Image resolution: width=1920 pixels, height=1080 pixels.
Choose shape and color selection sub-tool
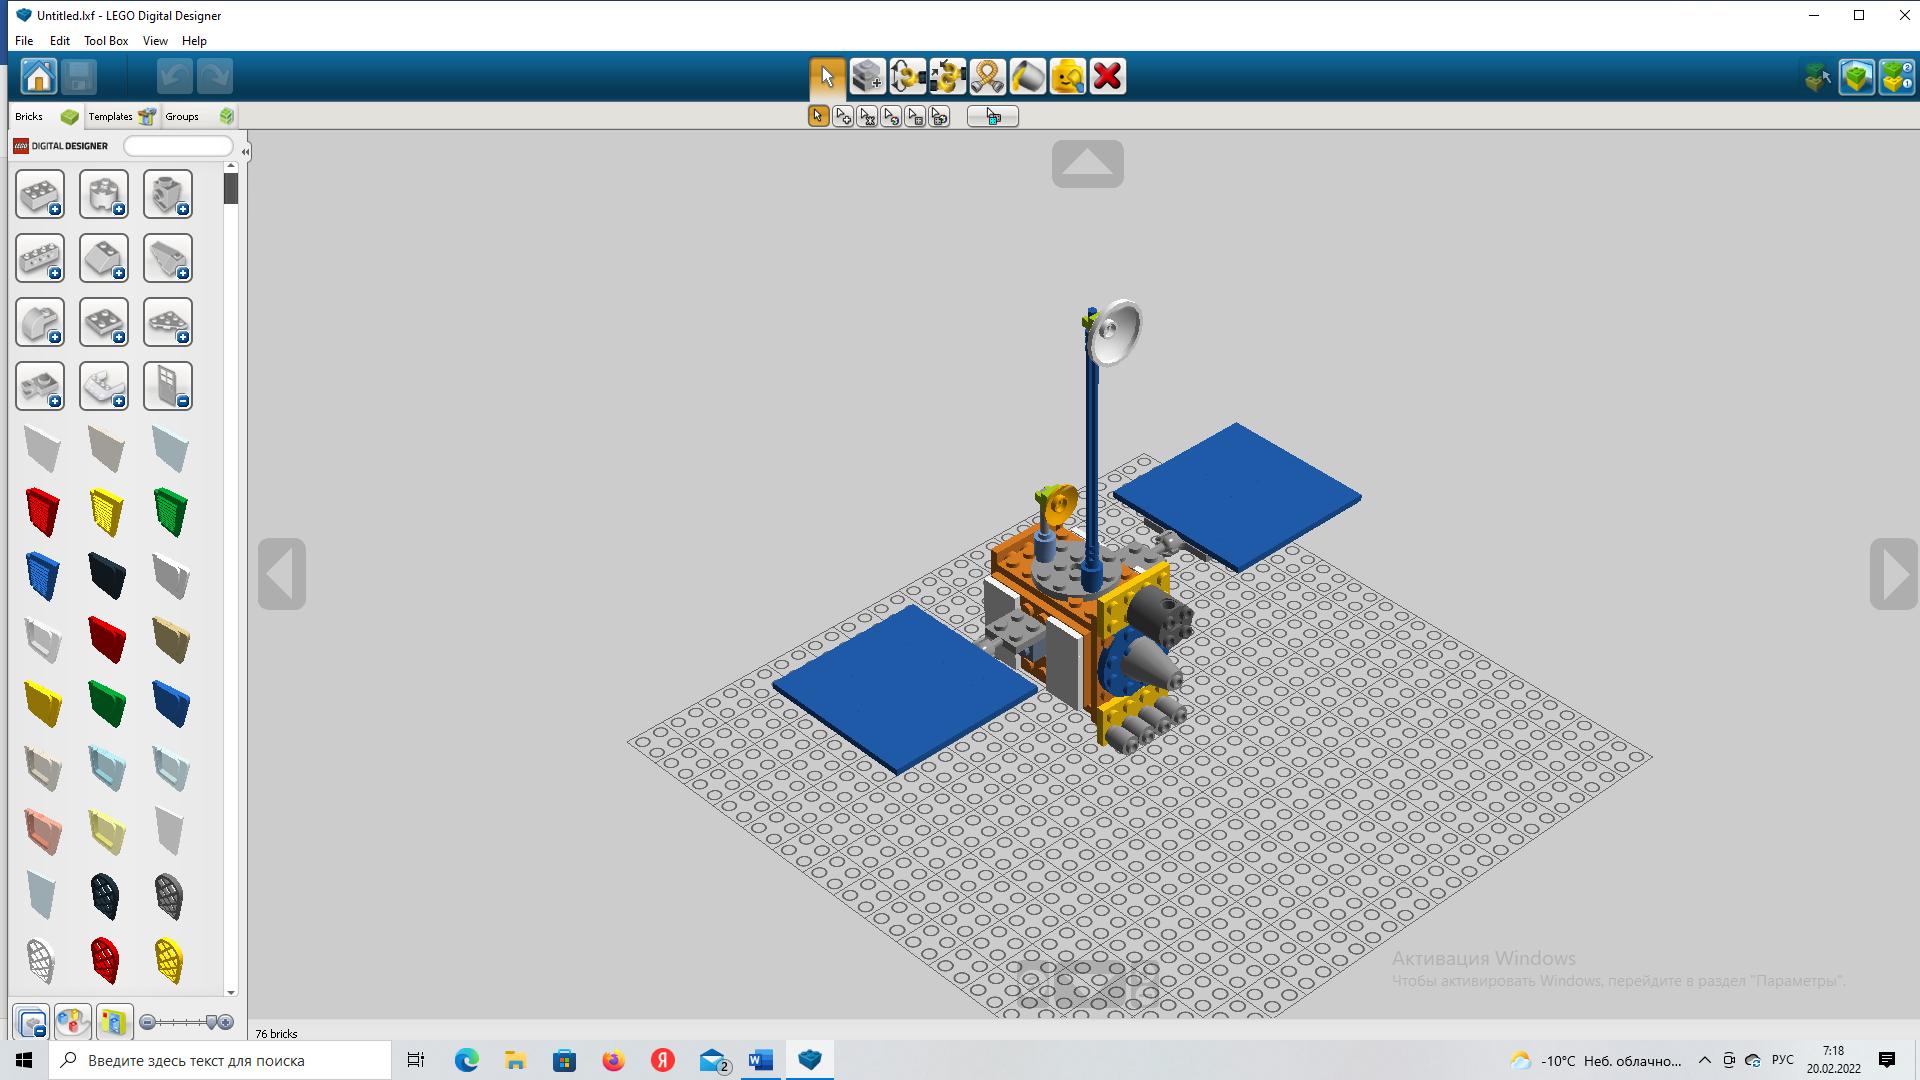pos(939,117)
